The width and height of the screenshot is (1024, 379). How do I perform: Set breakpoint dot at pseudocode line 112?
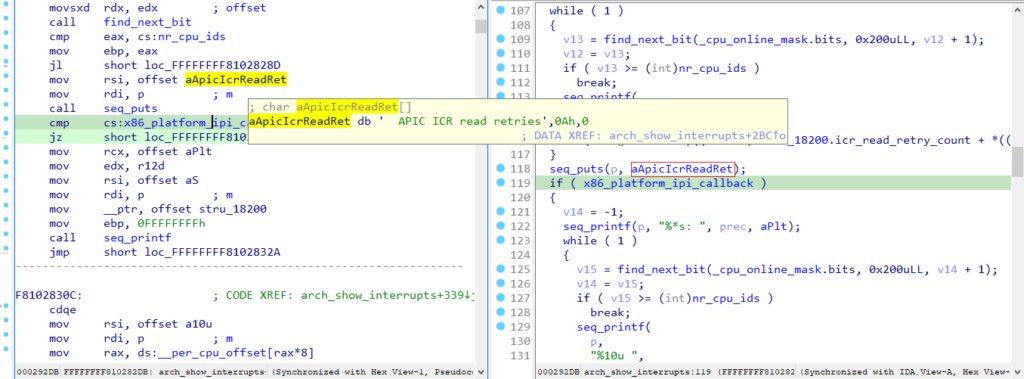pos(501,82)
